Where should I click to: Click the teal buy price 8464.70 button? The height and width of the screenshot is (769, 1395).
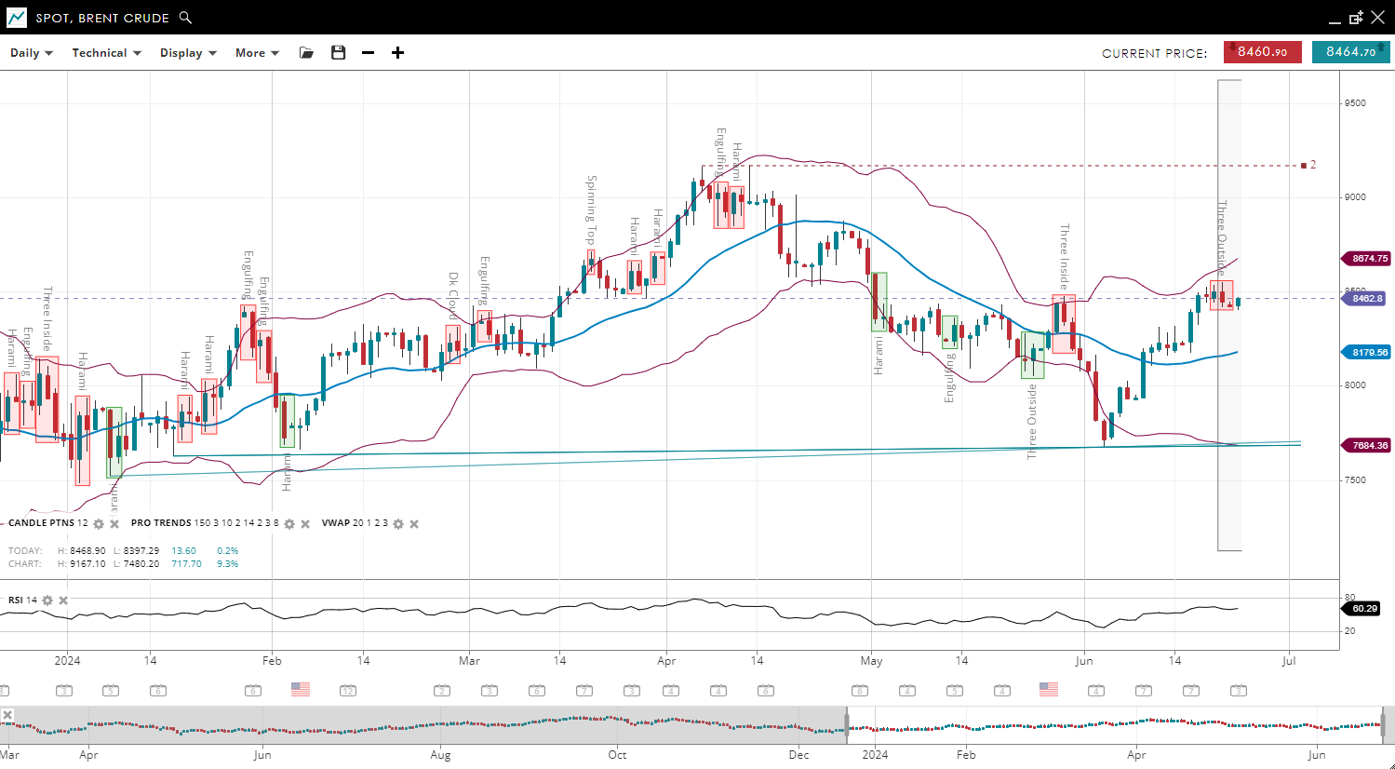coord(1350,52)
